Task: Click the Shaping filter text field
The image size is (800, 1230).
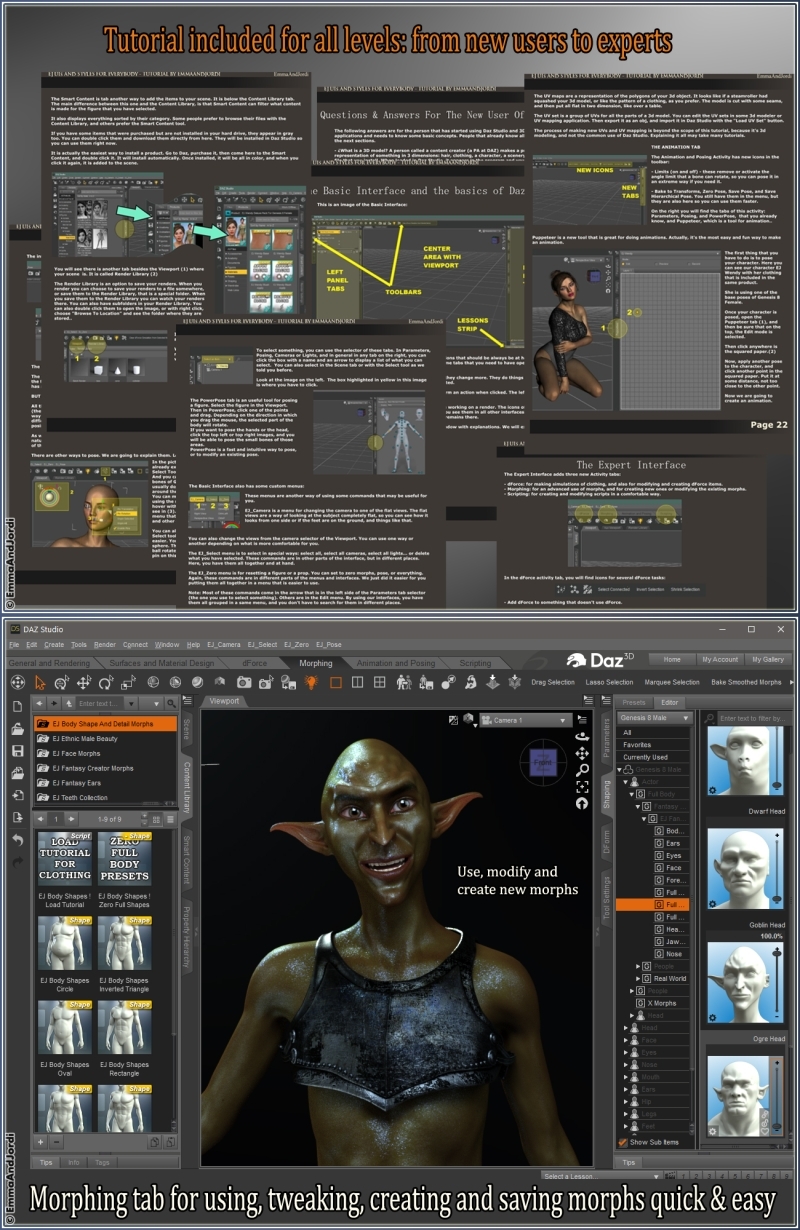Action: point(754,718)
